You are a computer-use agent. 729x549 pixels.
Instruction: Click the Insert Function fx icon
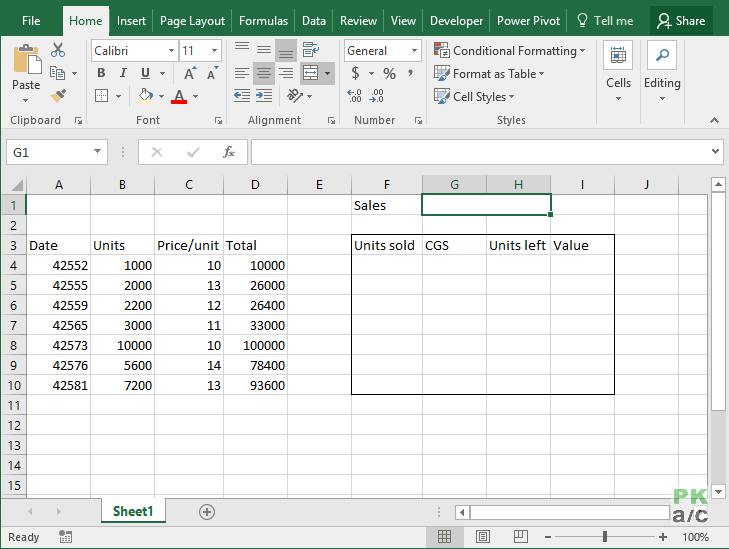point(229,152)
